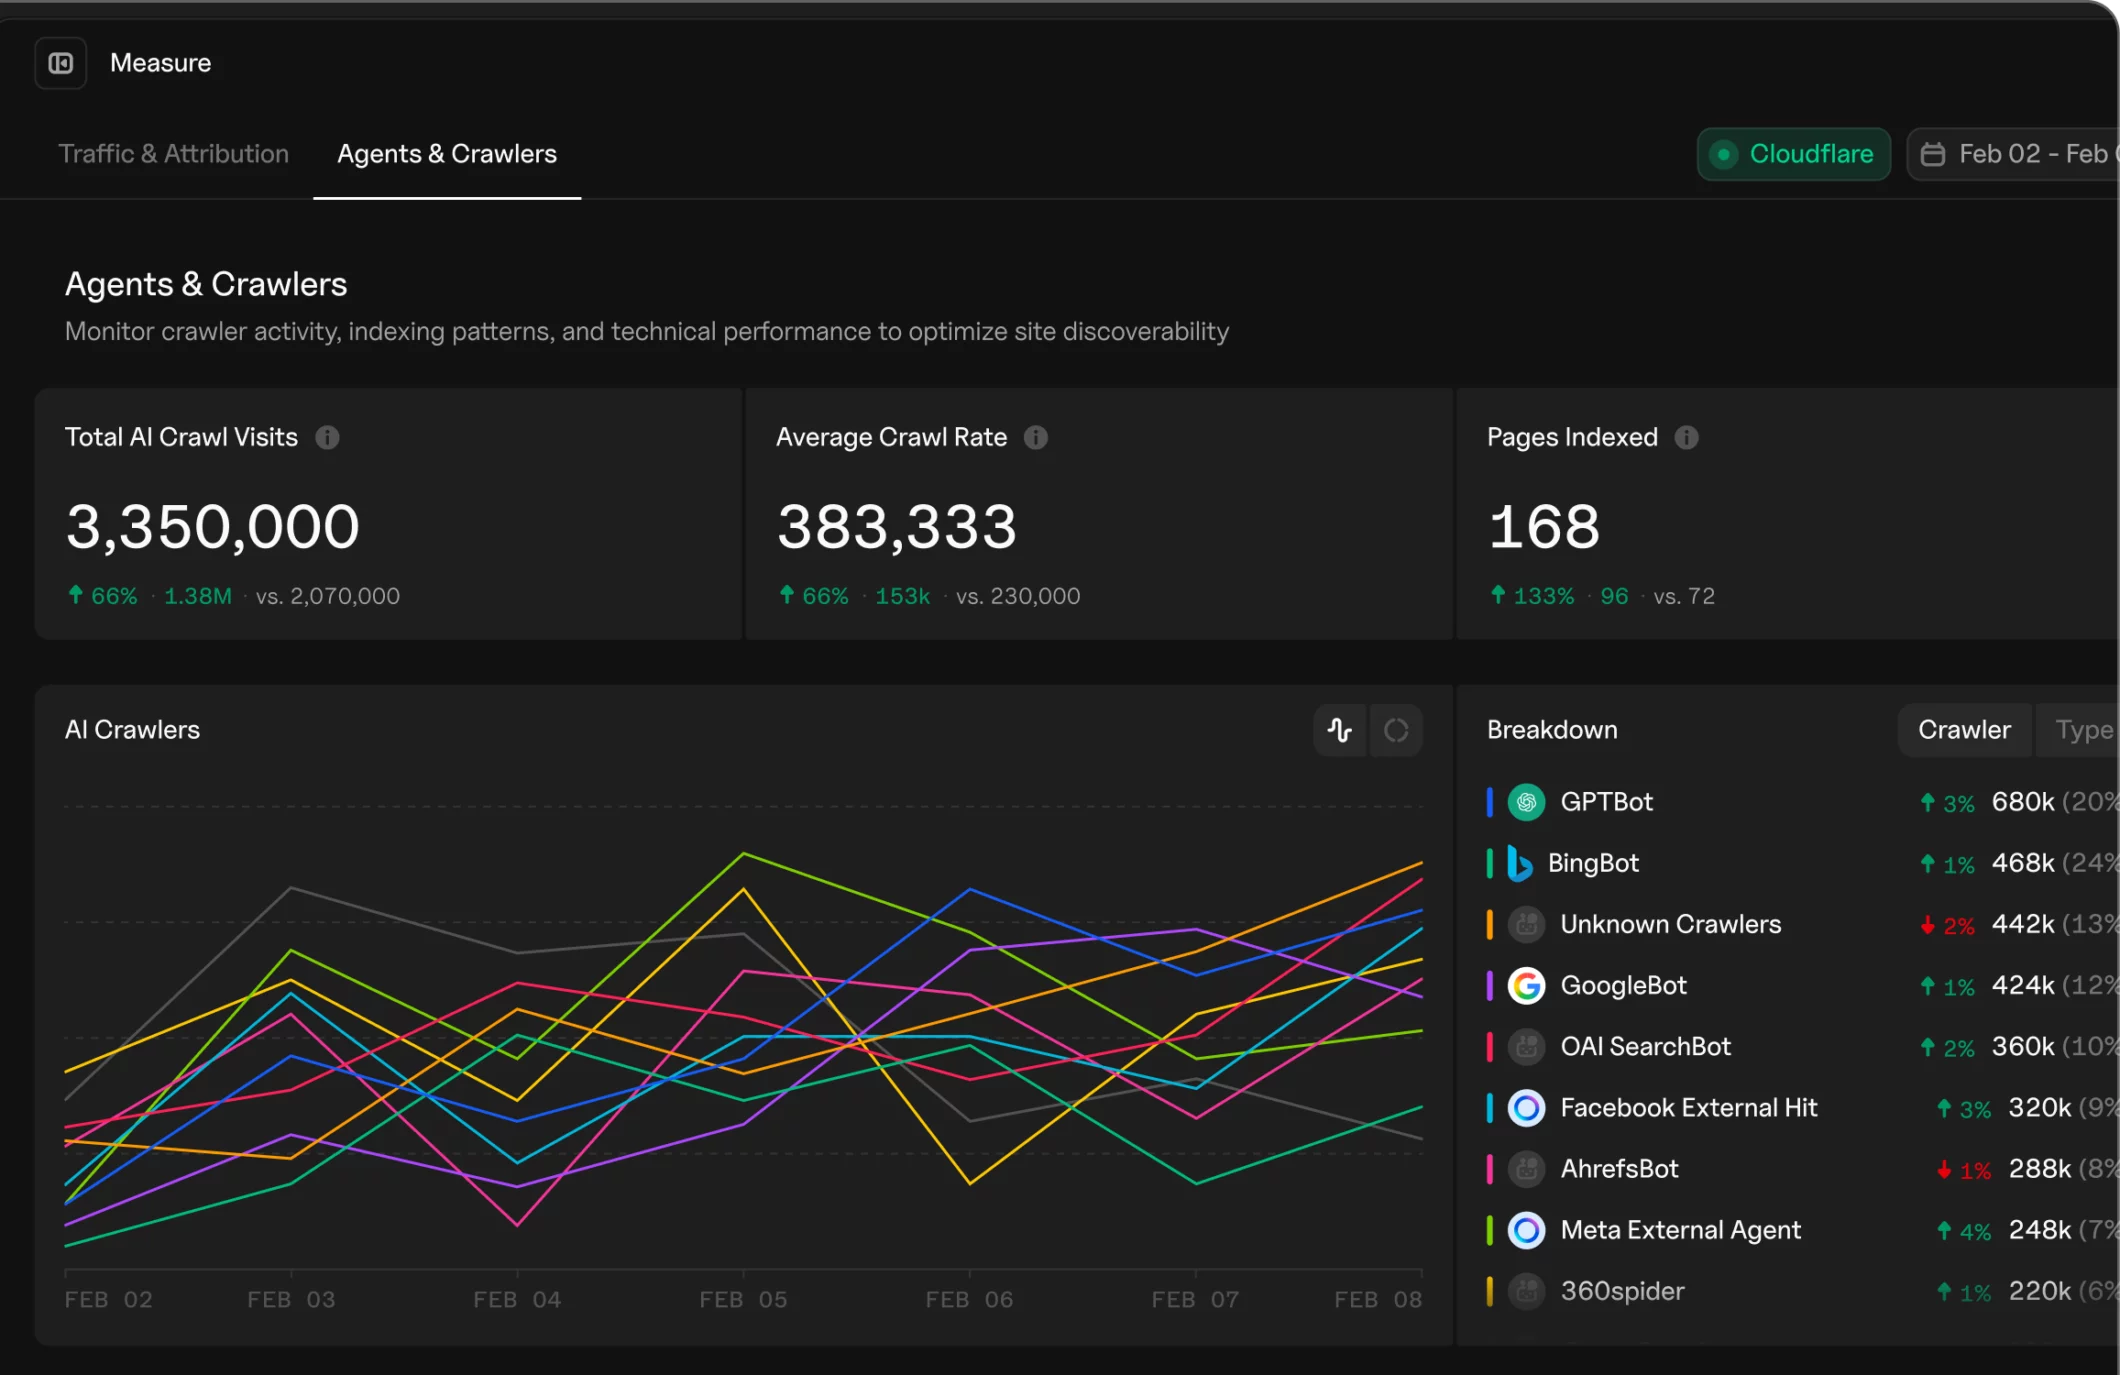Click the Google icon next to GoogleBot

click(x=1527, y=985)
